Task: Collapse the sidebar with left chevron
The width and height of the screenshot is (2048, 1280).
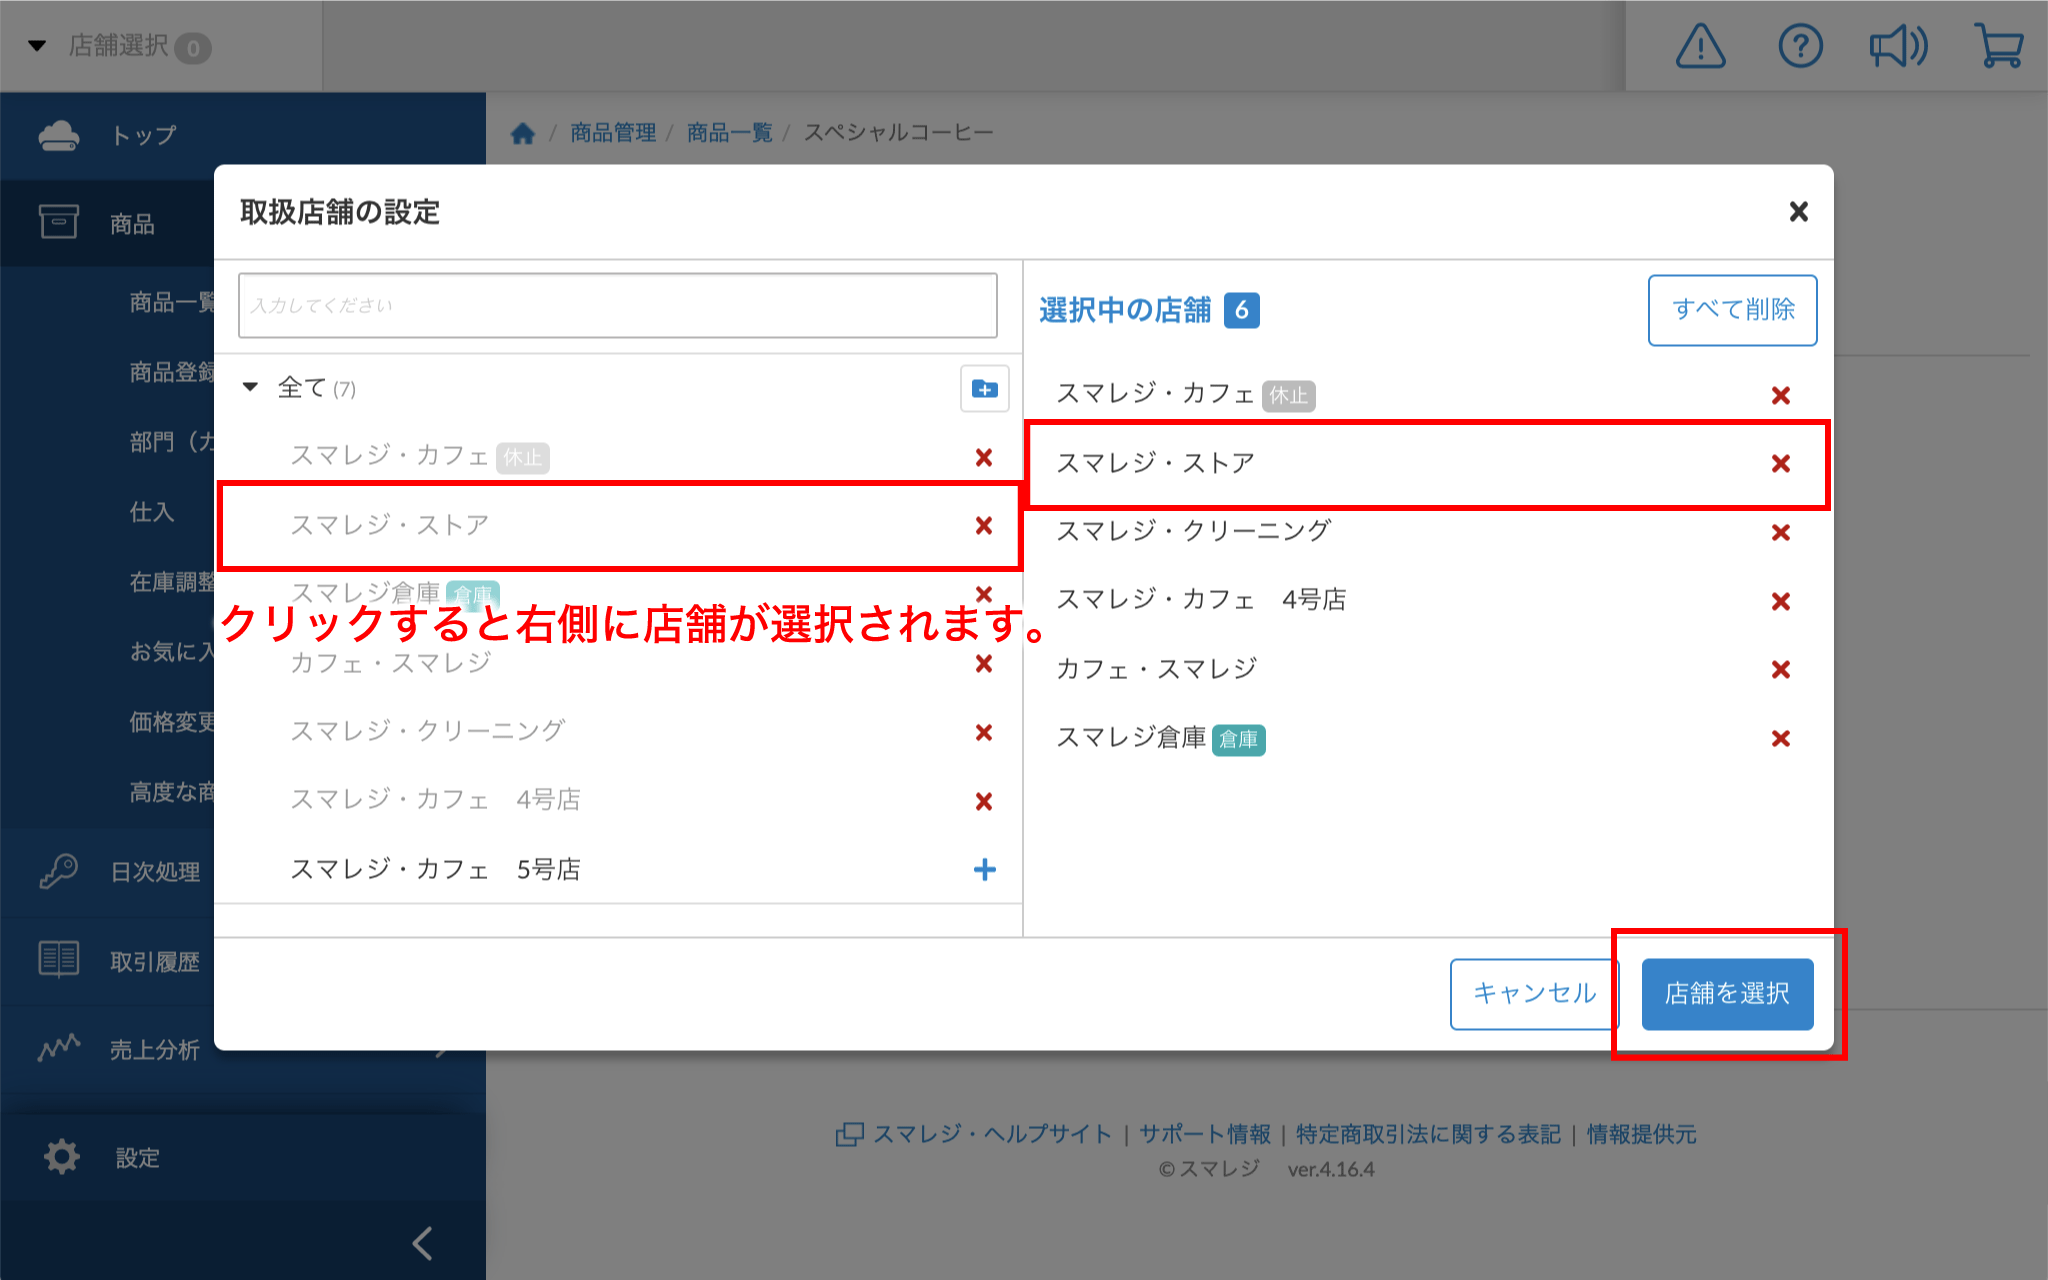Action: (423, 1243)
